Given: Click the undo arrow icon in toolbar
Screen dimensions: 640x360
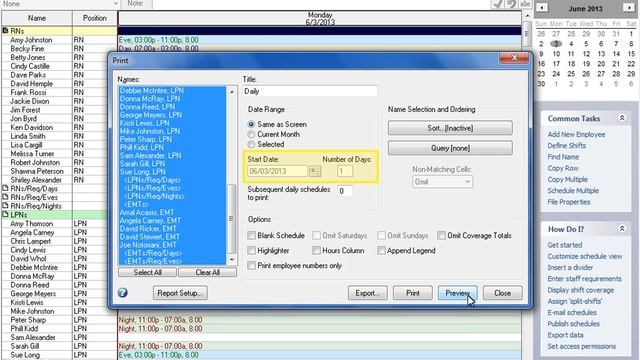Looking at the screenshot, I should 511,4.
